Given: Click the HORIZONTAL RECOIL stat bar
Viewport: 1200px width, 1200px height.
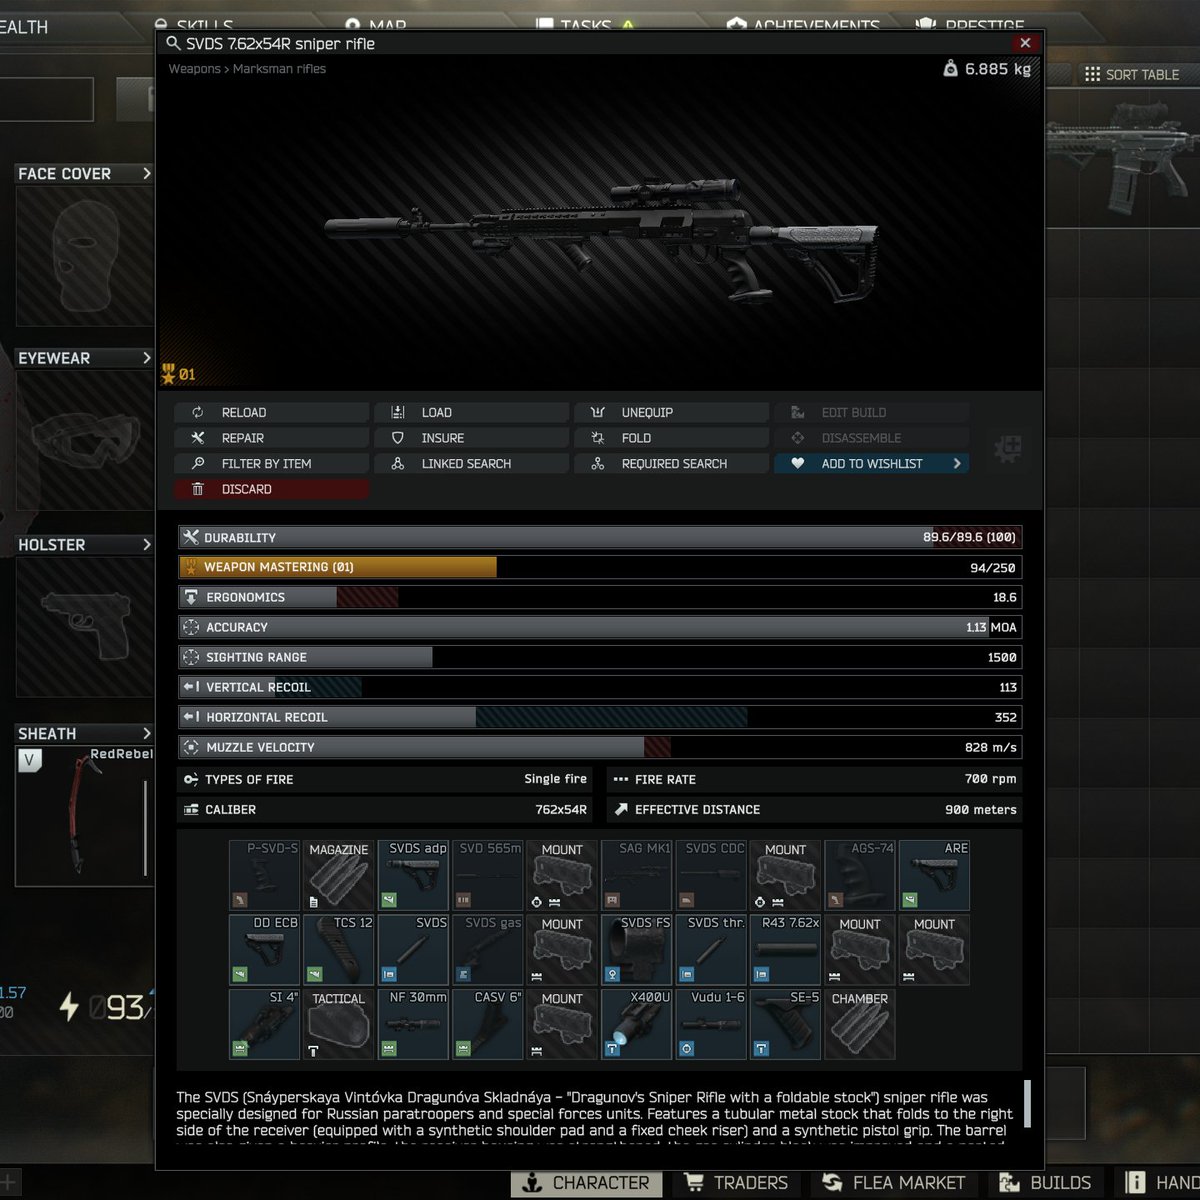Looking at the screenshot, I should [x=600, y=717].
